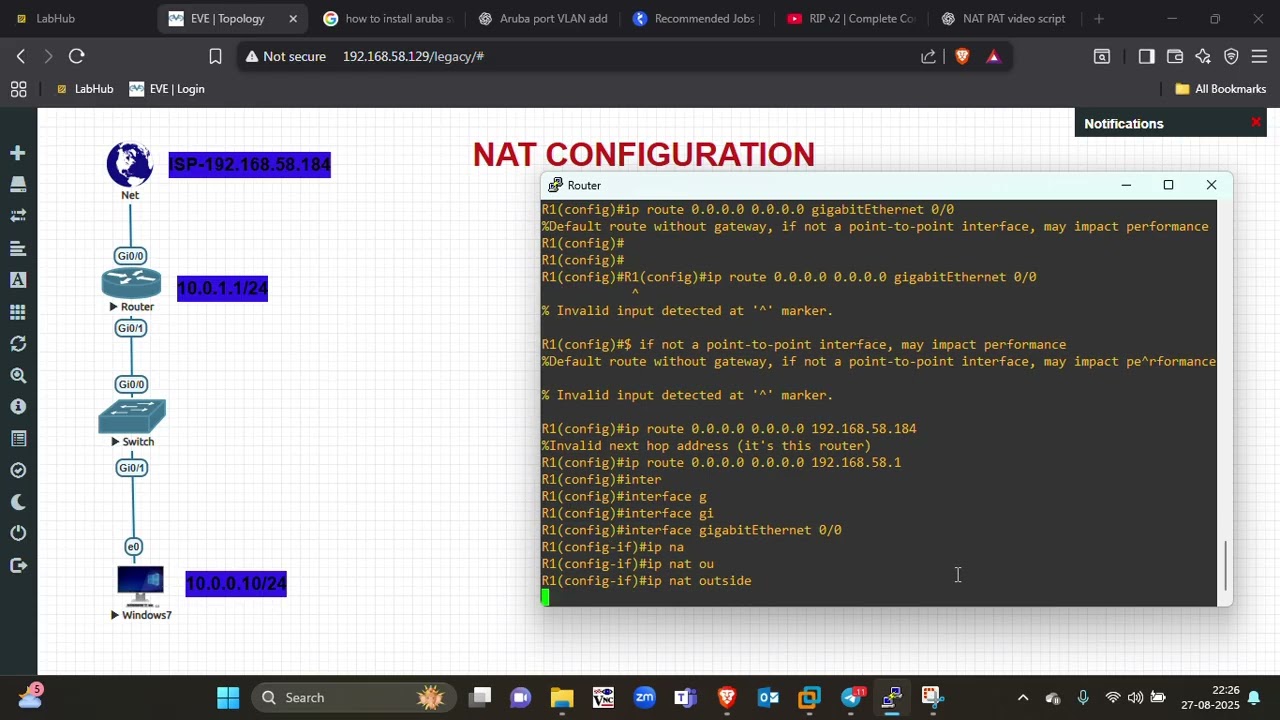Select the zoom magnifier sidebar icon
Screen dimensions: 1280x720
click(18, 376)
